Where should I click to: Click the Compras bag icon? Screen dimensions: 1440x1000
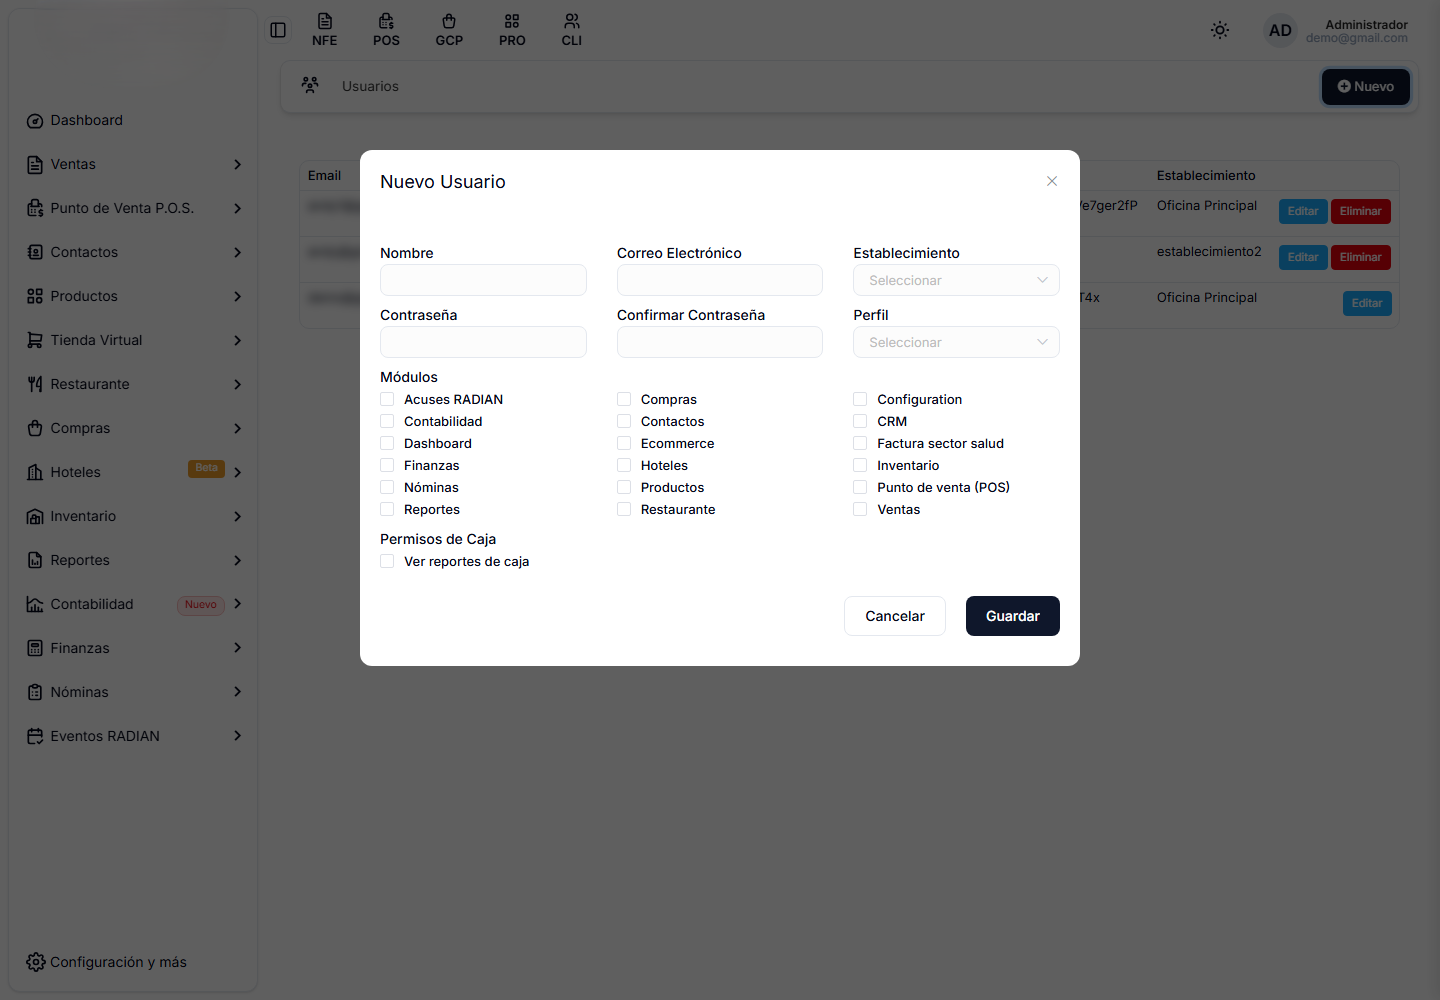coord(35,429)
